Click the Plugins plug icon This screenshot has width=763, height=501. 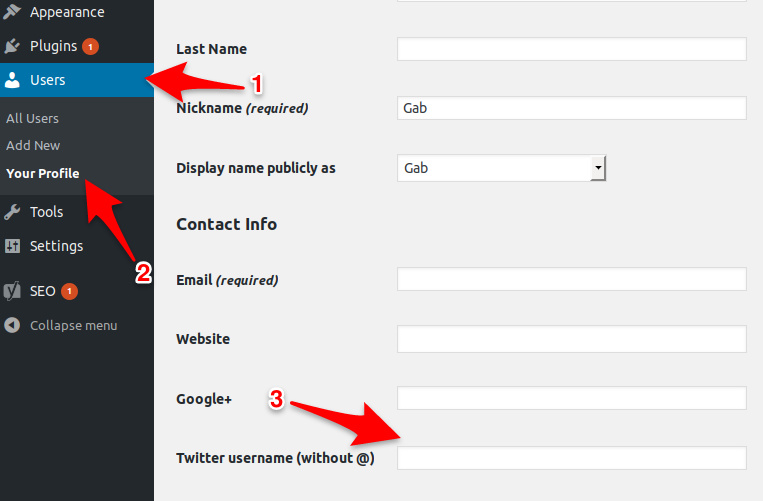[12, 46]
